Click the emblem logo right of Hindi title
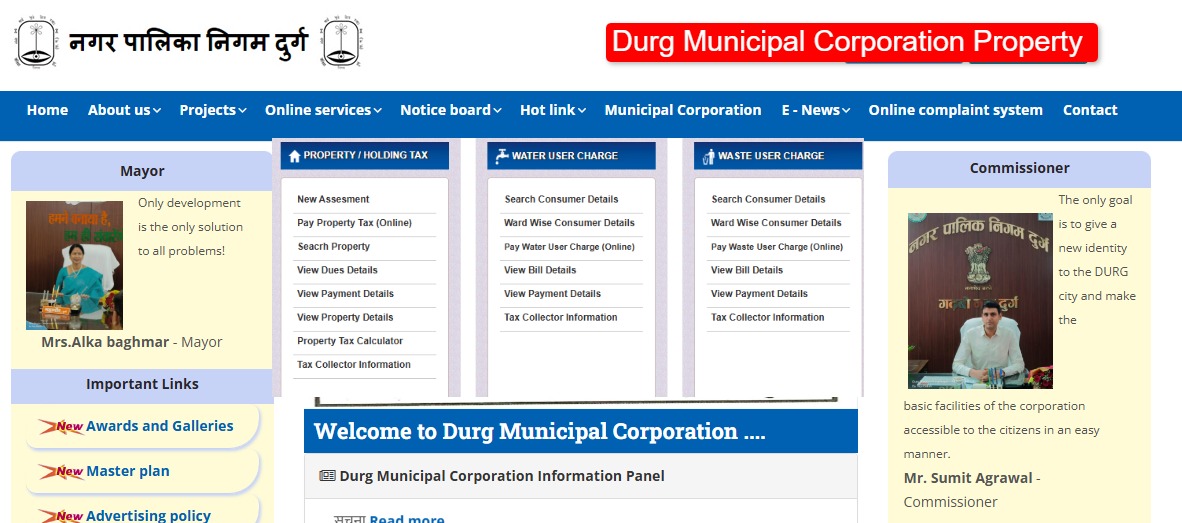This screenshot has width=1182, height=523. (343, 42)
